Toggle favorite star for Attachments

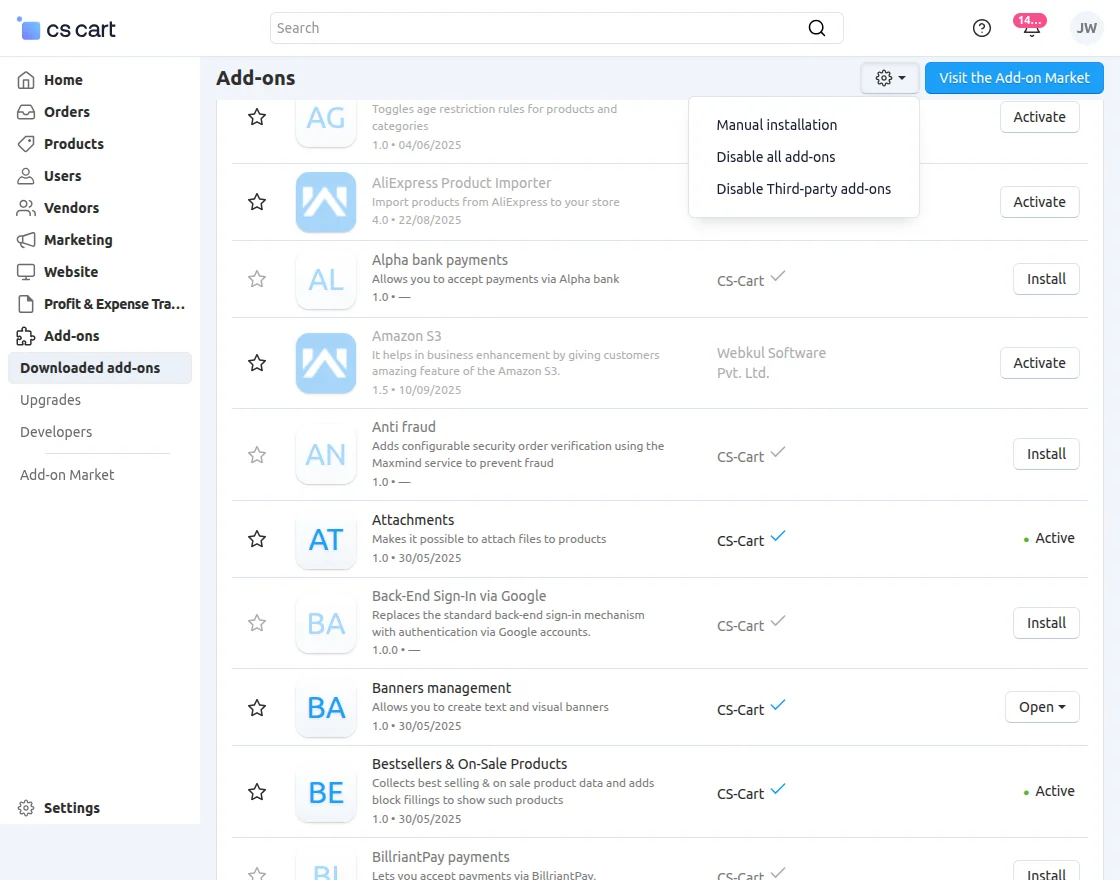click(257, 539)
